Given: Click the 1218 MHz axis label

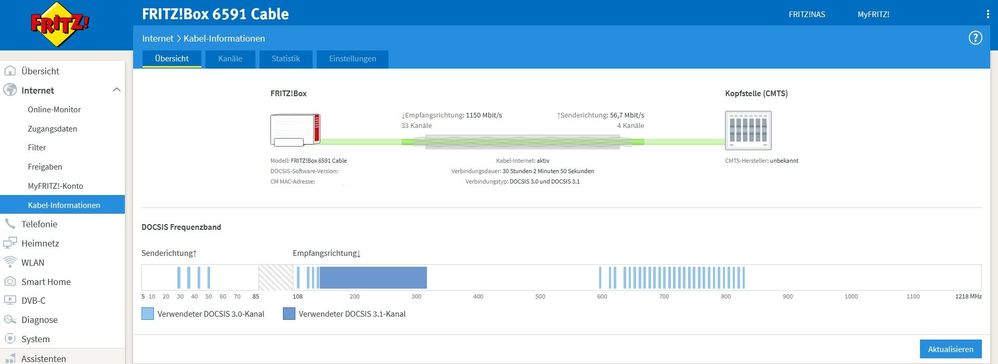Looking at the screenshot, I should click(967, 297).
